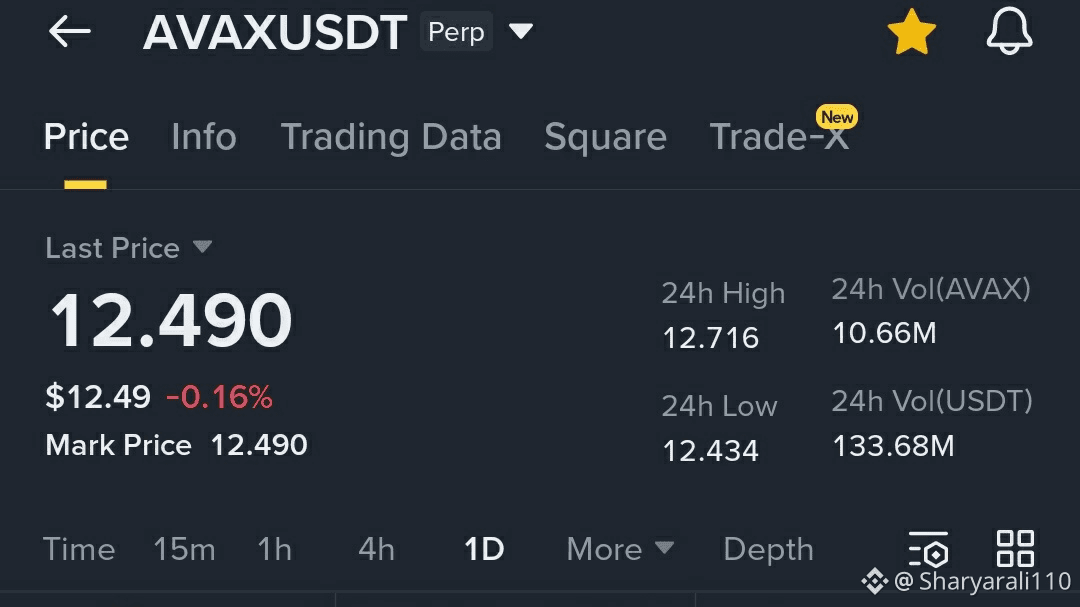Switch to the Info tab
The image size is (1080, 607).
(x=203, y=137)
